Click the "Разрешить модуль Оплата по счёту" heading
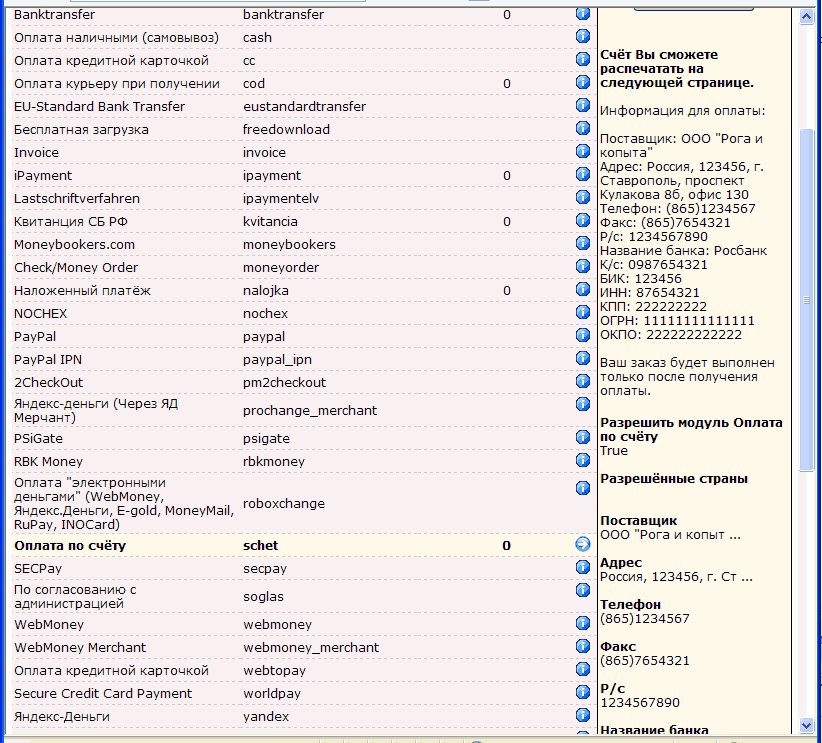The image size is (822, 743). coord(691,429)
